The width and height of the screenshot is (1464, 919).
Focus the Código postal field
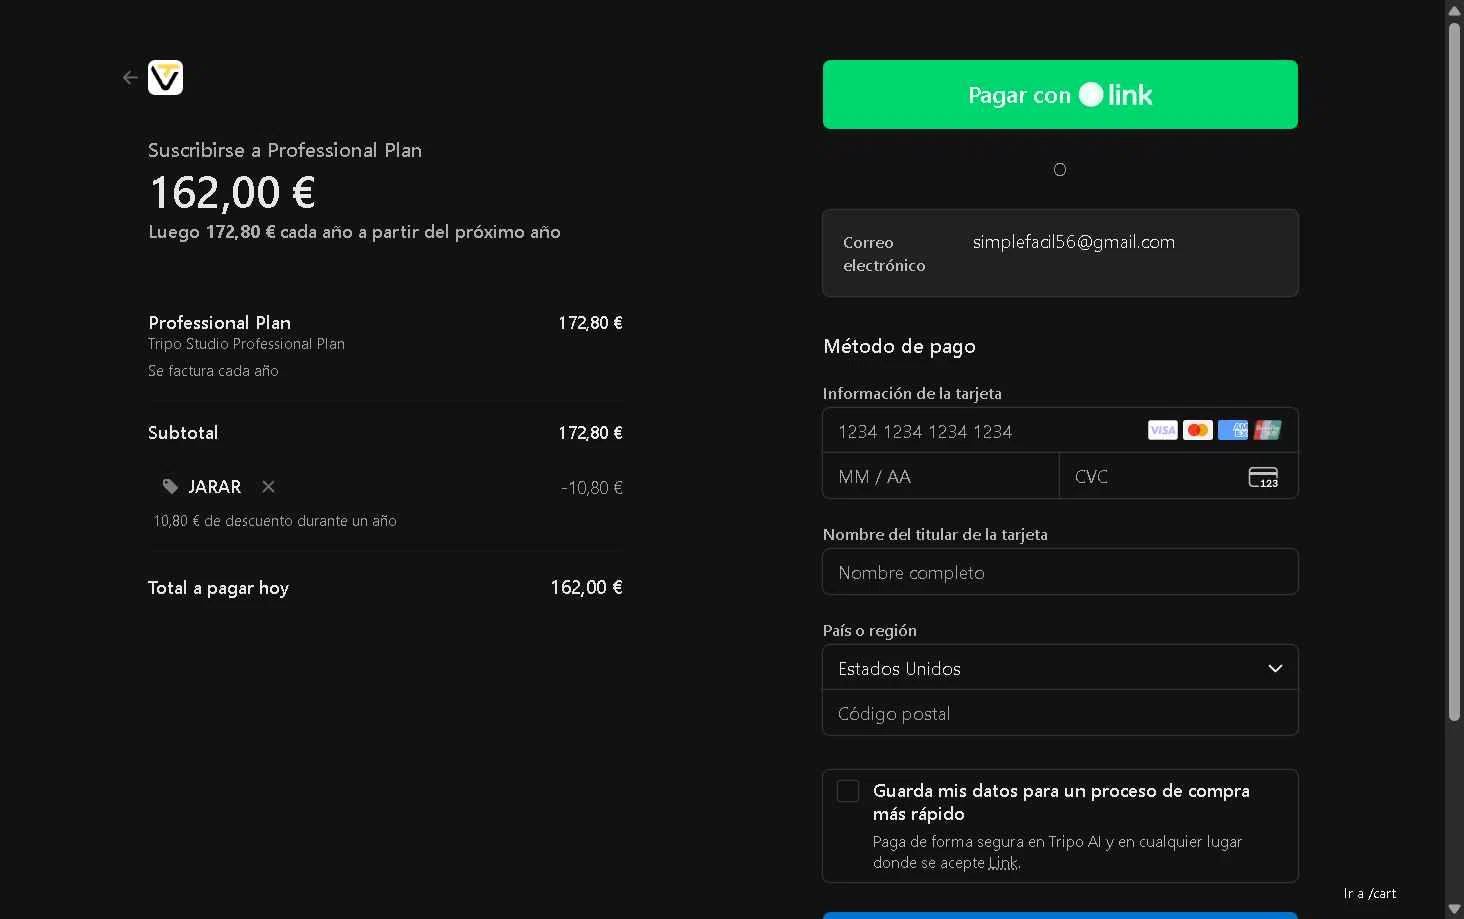[x=1060, y=713]
